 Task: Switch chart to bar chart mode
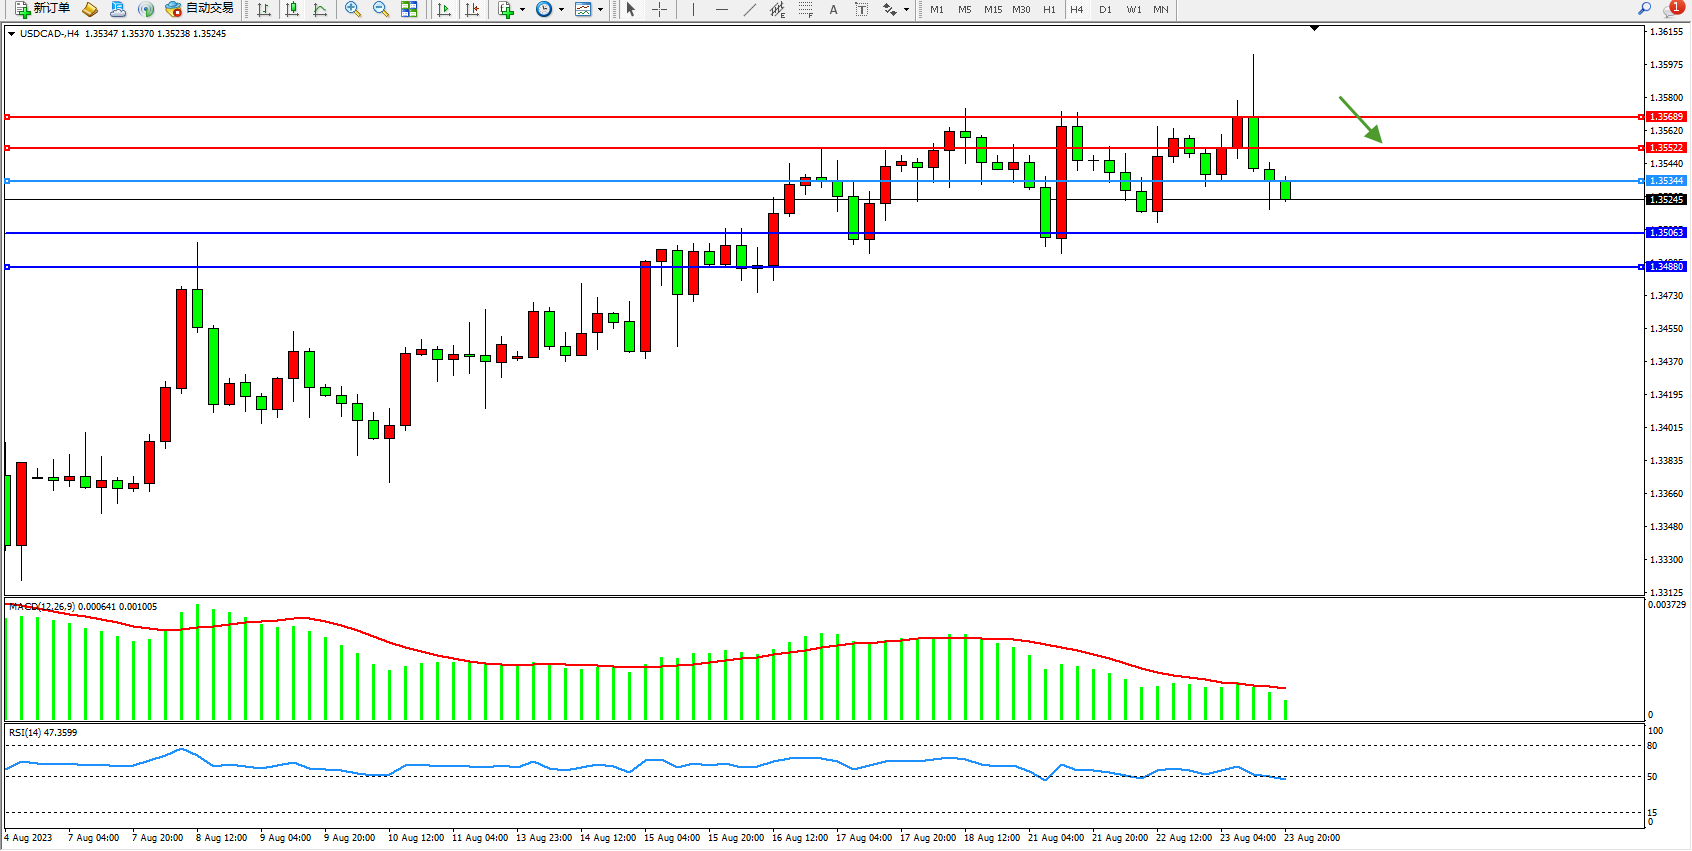(264, 9)
